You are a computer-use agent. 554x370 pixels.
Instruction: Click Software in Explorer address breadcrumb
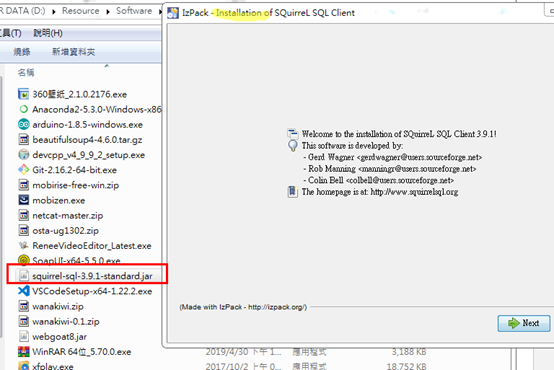coord(134,11)
